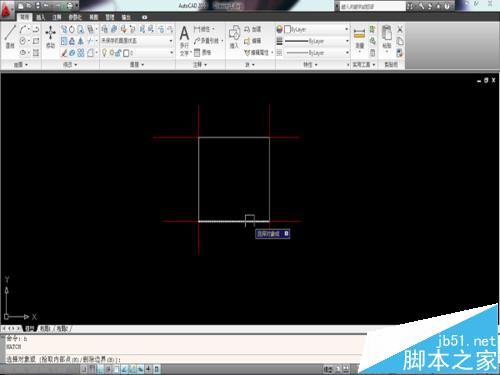Image resolution: width=500 pixels, height=375 pixels.
Task: Switch to the View (视图) ribbon tab
Action: point(94,17)
